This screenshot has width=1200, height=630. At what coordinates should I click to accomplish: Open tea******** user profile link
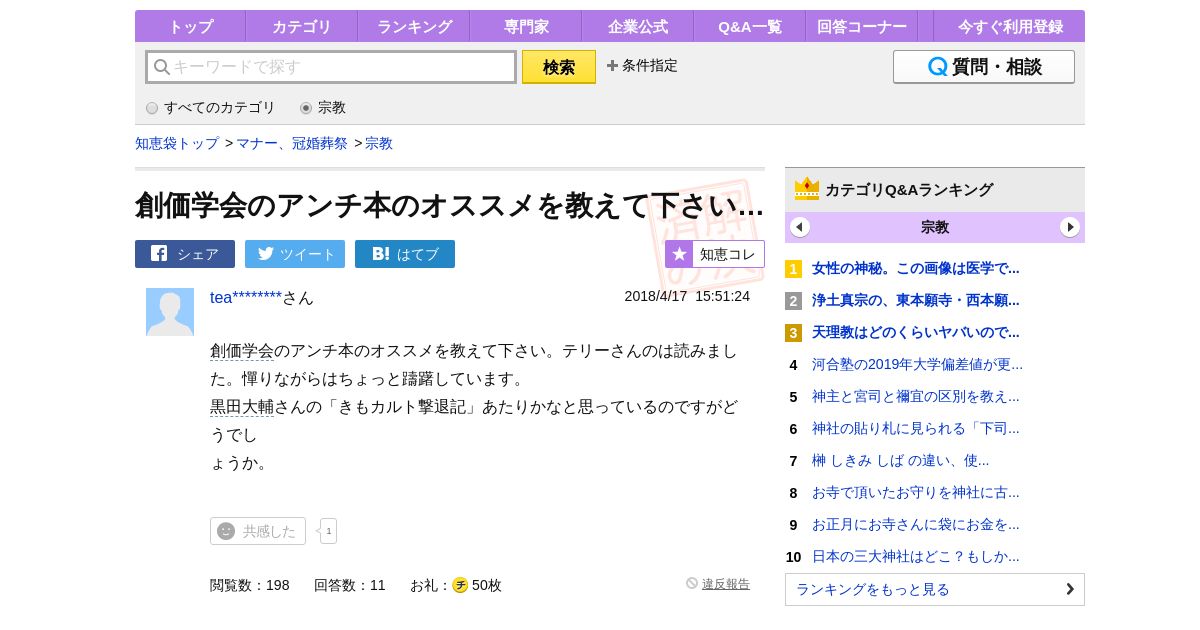[246, 297]
